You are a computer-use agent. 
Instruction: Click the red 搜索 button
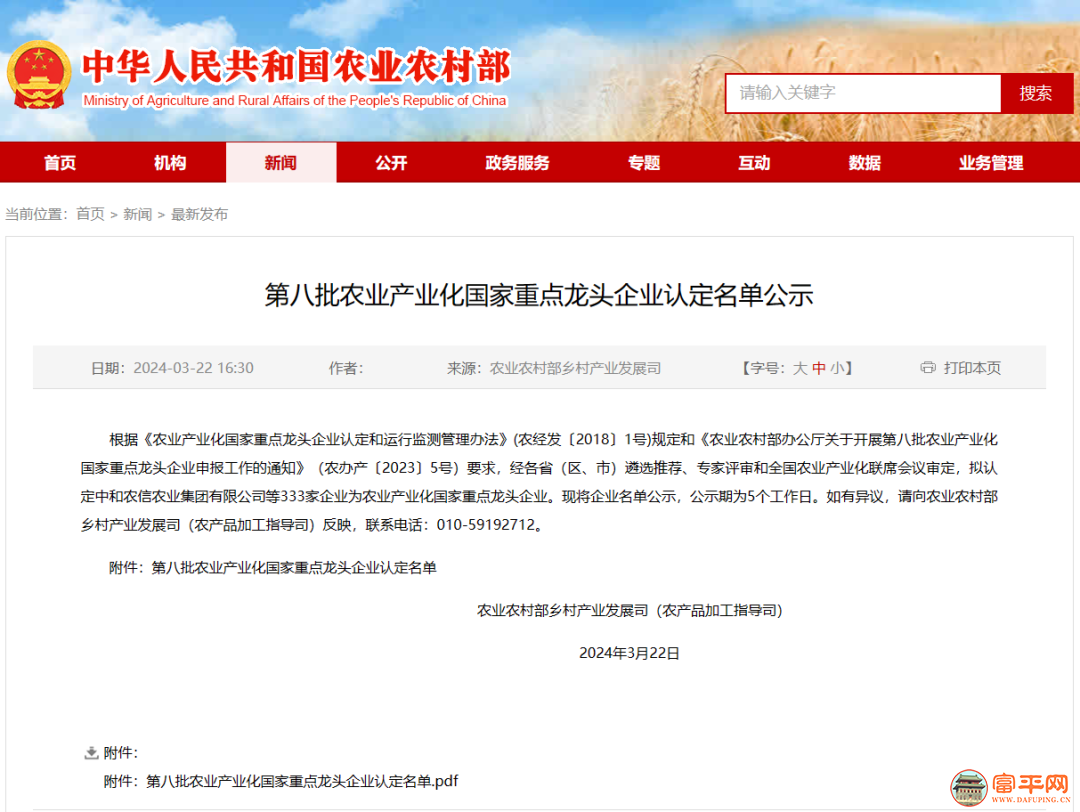tap(1037, 93)
